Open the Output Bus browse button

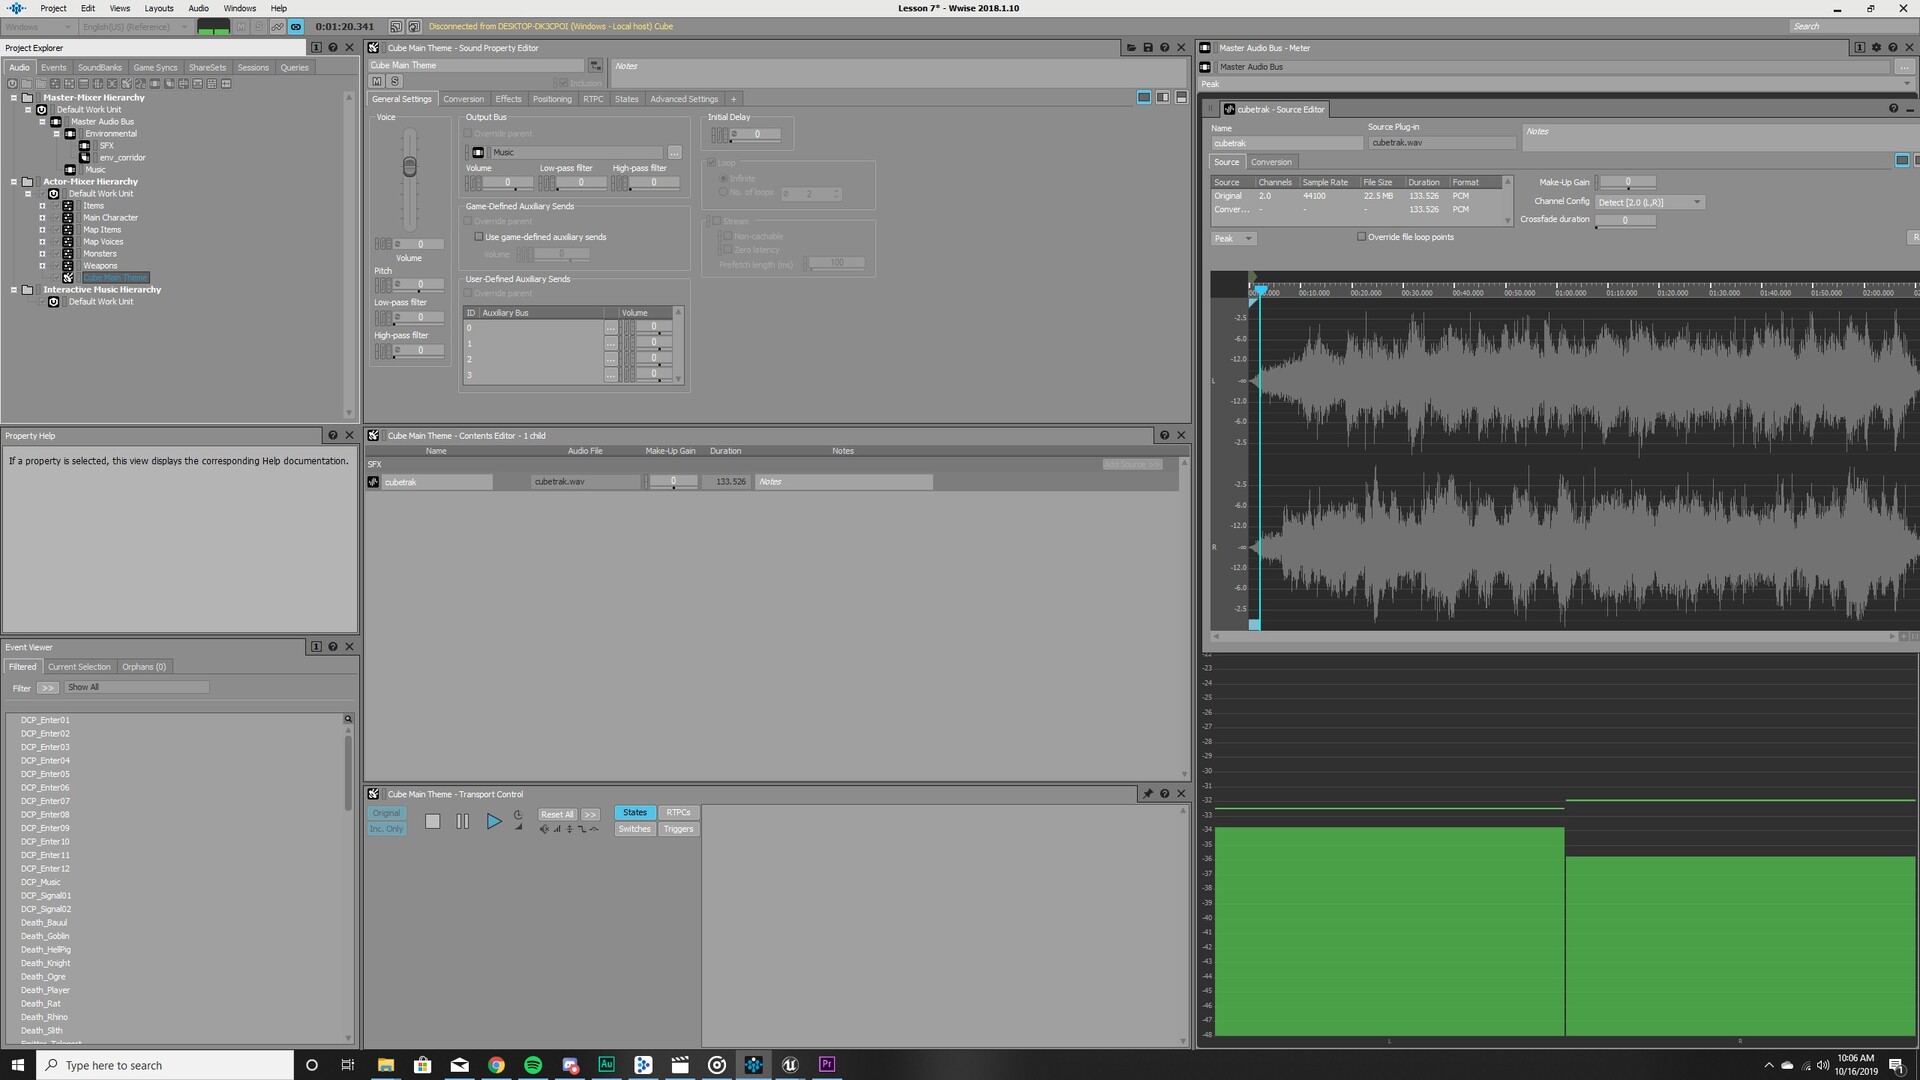pyautogui.click(x=674, y=152)
